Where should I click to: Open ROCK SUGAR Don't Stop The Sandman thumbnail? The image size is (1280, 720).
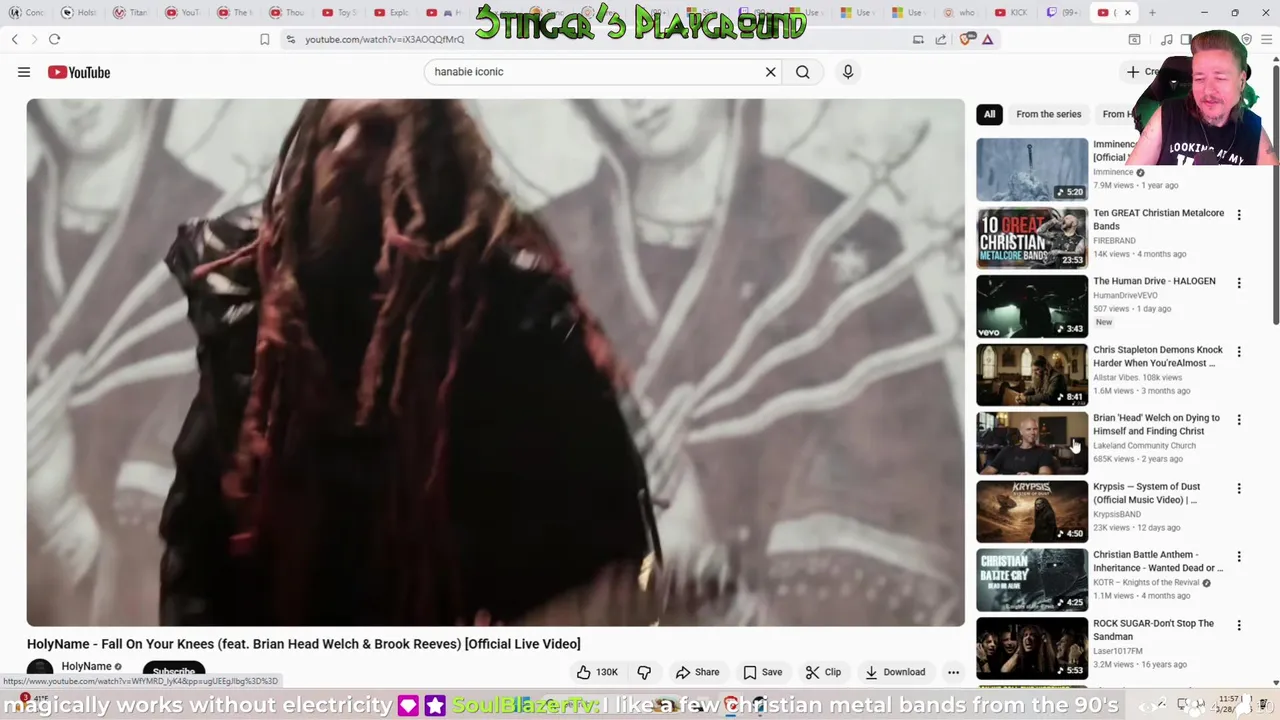point(1032,649)
